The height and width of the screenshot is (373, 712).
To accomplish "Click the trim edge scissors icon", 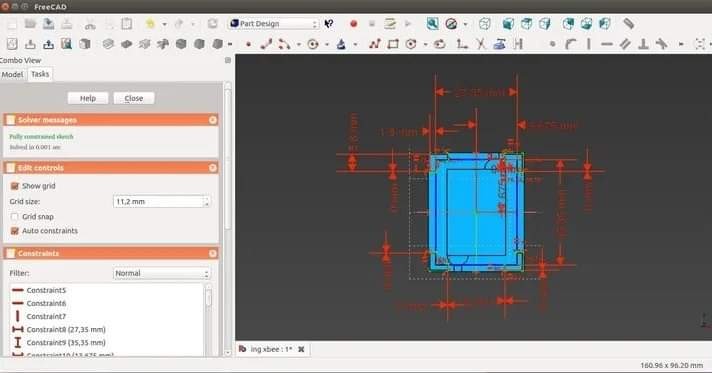I will pos(481,44).
